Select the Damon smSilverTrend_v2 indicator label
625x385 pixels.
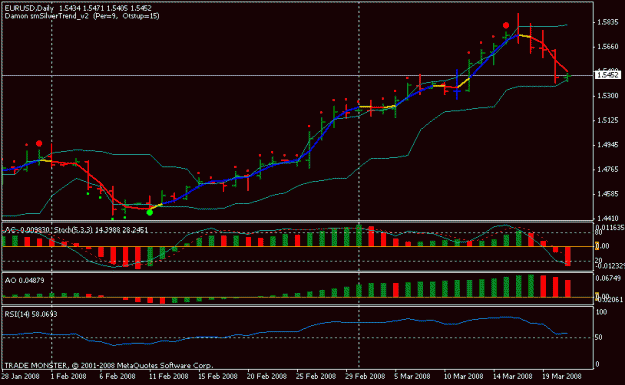coord(82,16)
